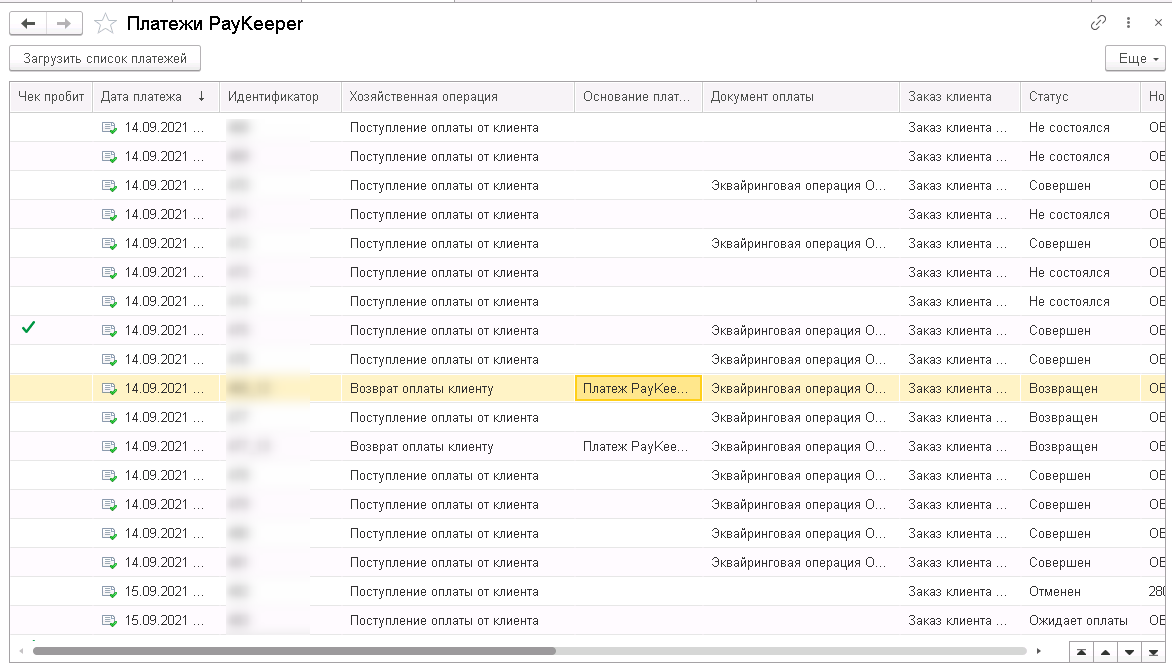Click the document icon in the Отменен row
The image size is (1172, 671).
point(109,591)
